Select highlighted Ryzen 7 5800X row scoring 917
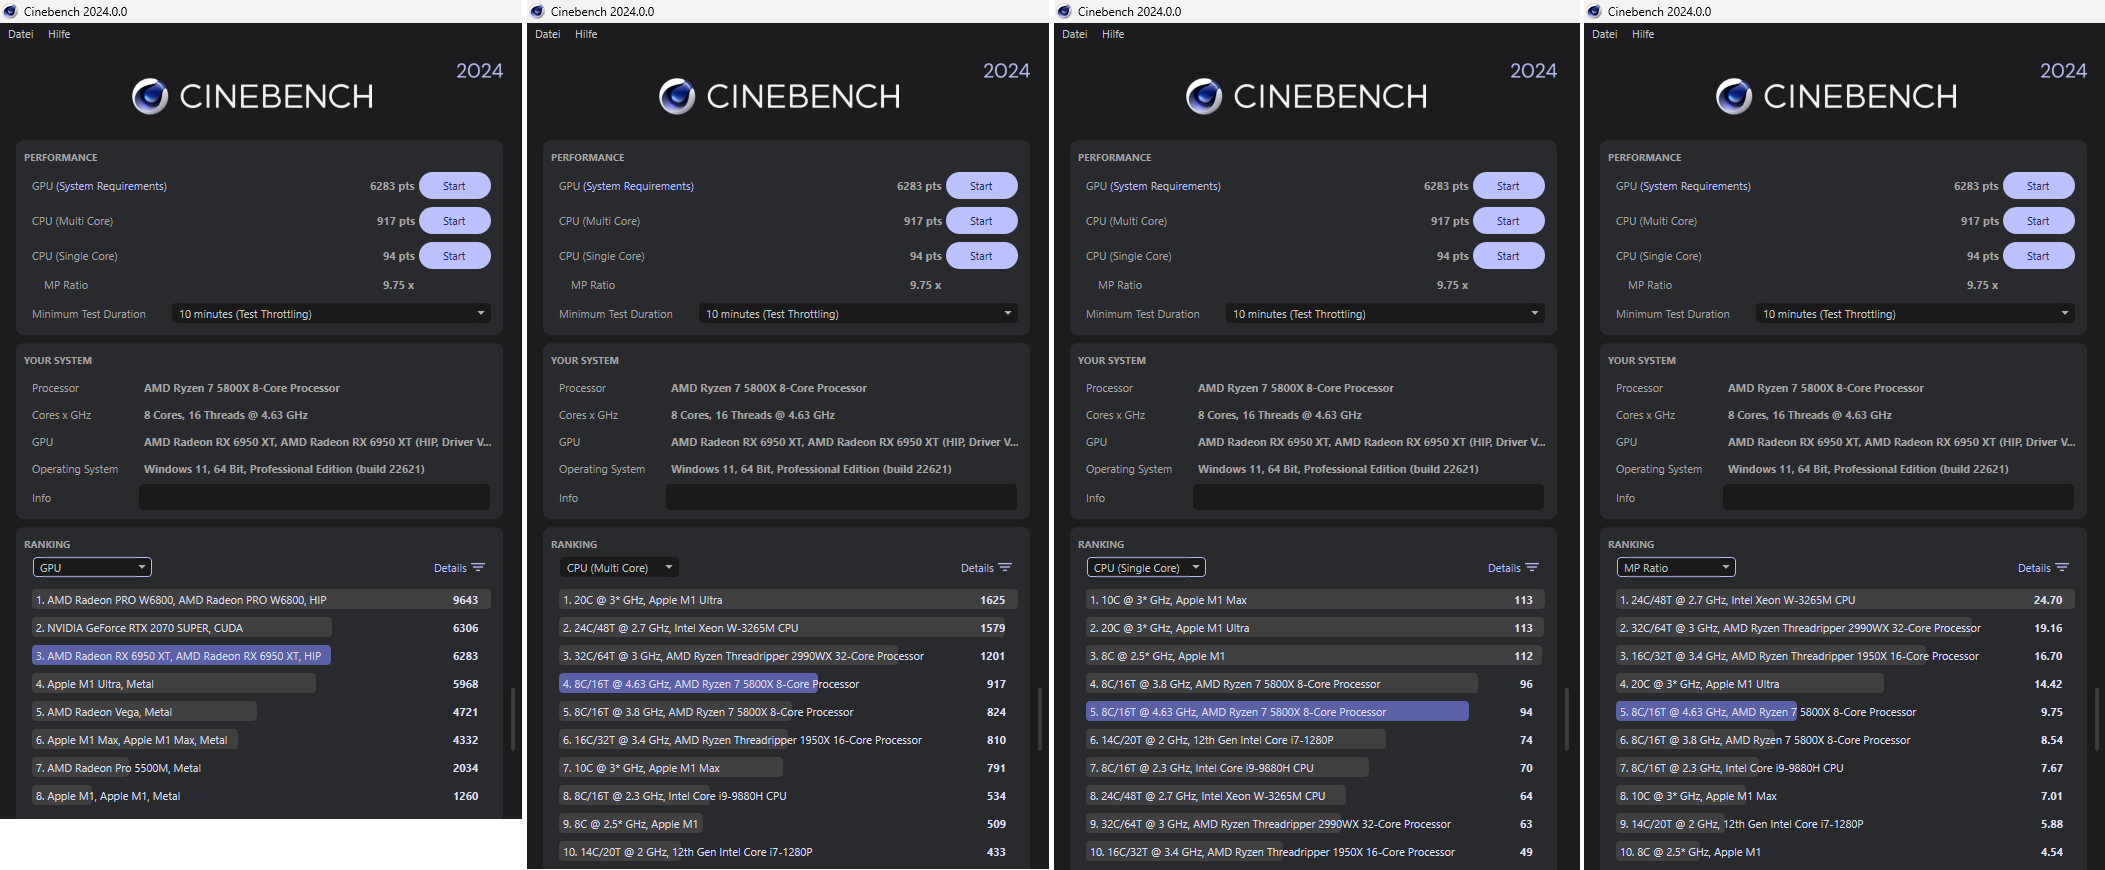Image resolution: width=2105 pixels, height=870 pixels. 788,684
